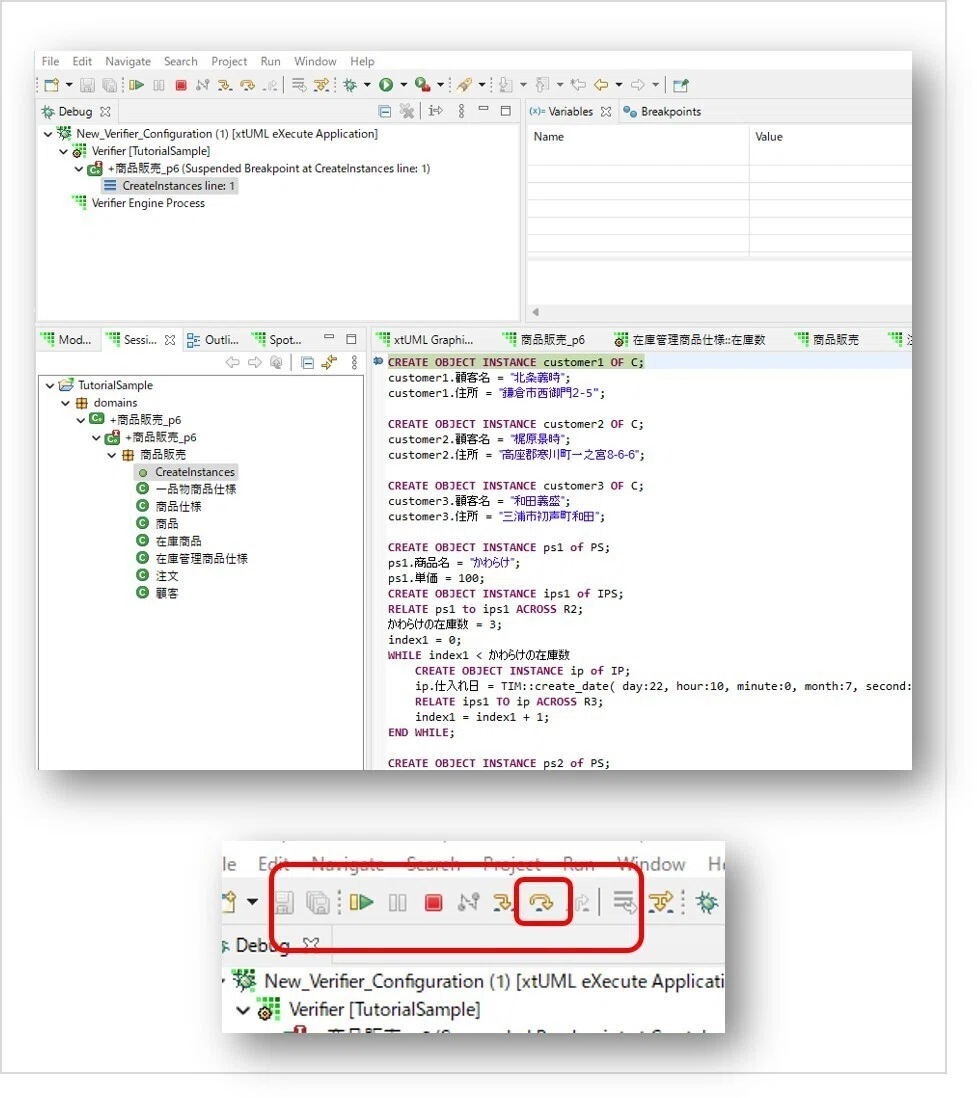977x1098 pixels.
Task: Open the Run menu in main window
Action: [x=270, y=62]
